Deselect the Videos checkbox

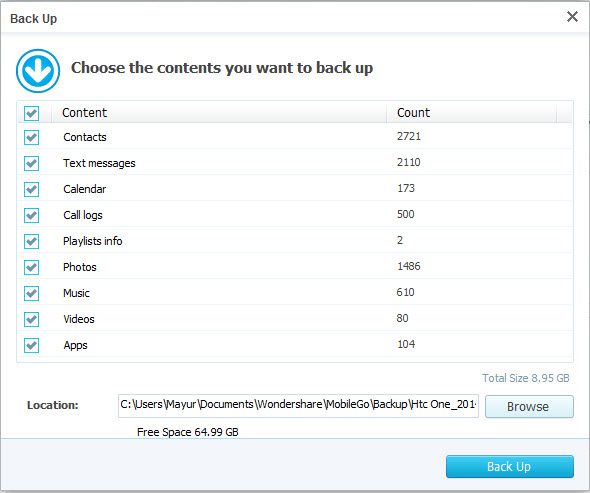tap(31, 319)
